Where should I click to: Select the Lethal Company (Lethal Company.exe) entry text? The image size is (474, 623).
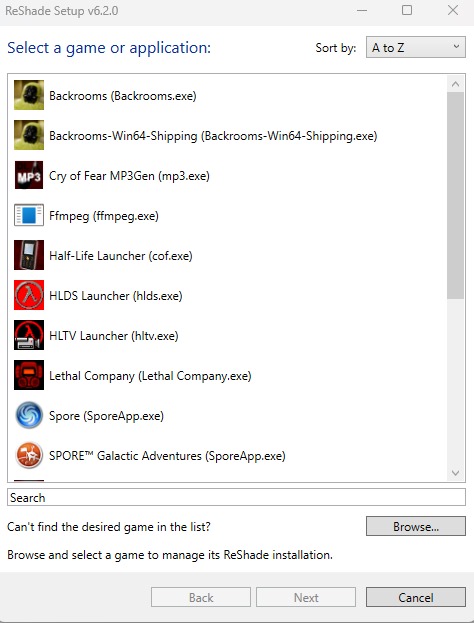(x=150, y=376)
